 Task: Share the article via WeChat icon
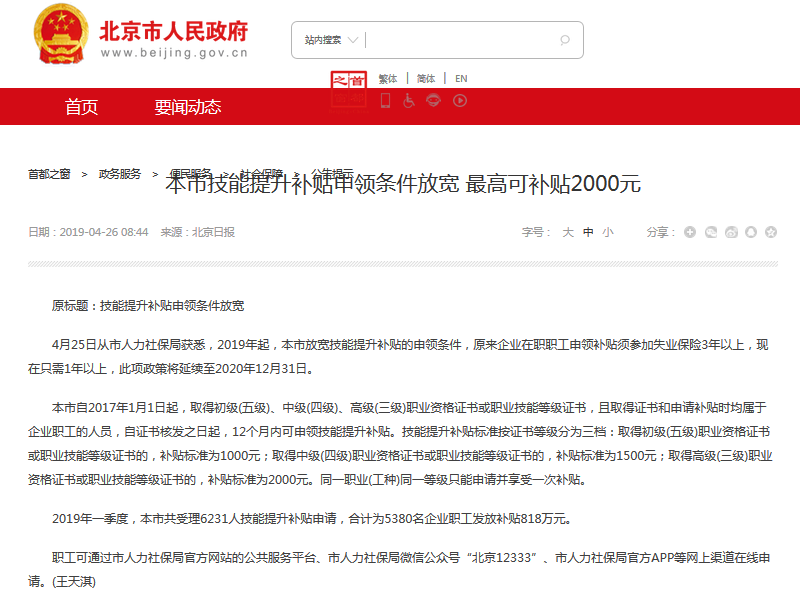(x=711, y=231)
